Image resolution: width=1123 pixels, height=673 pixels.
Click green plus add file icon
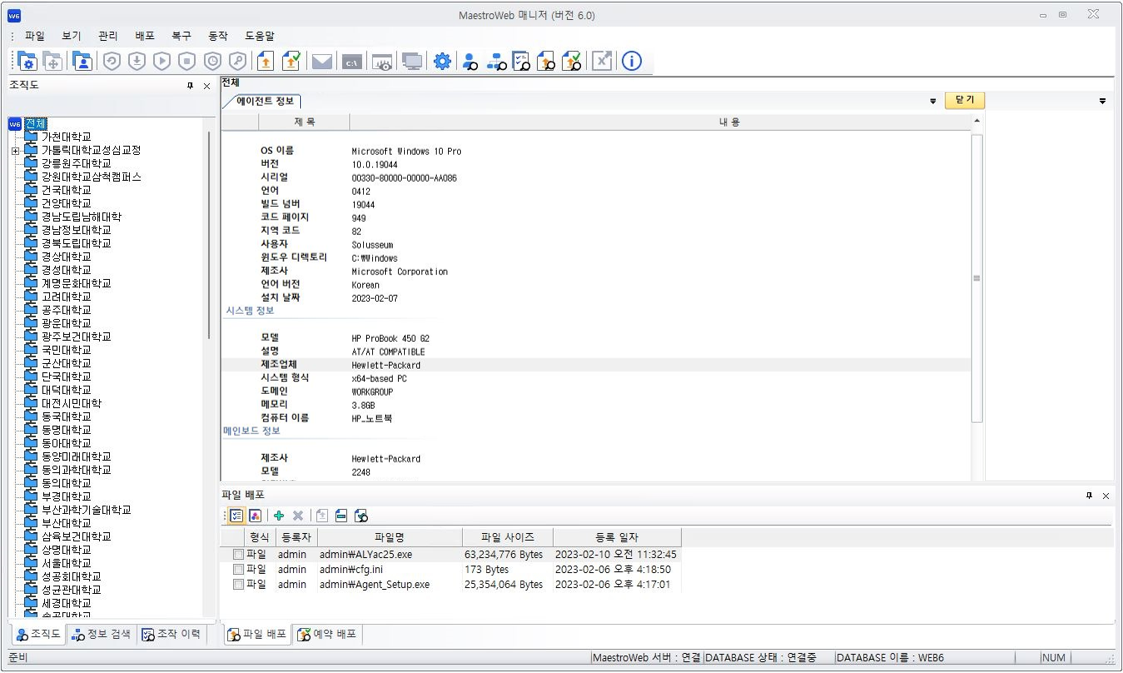click(x=279, y=516)
